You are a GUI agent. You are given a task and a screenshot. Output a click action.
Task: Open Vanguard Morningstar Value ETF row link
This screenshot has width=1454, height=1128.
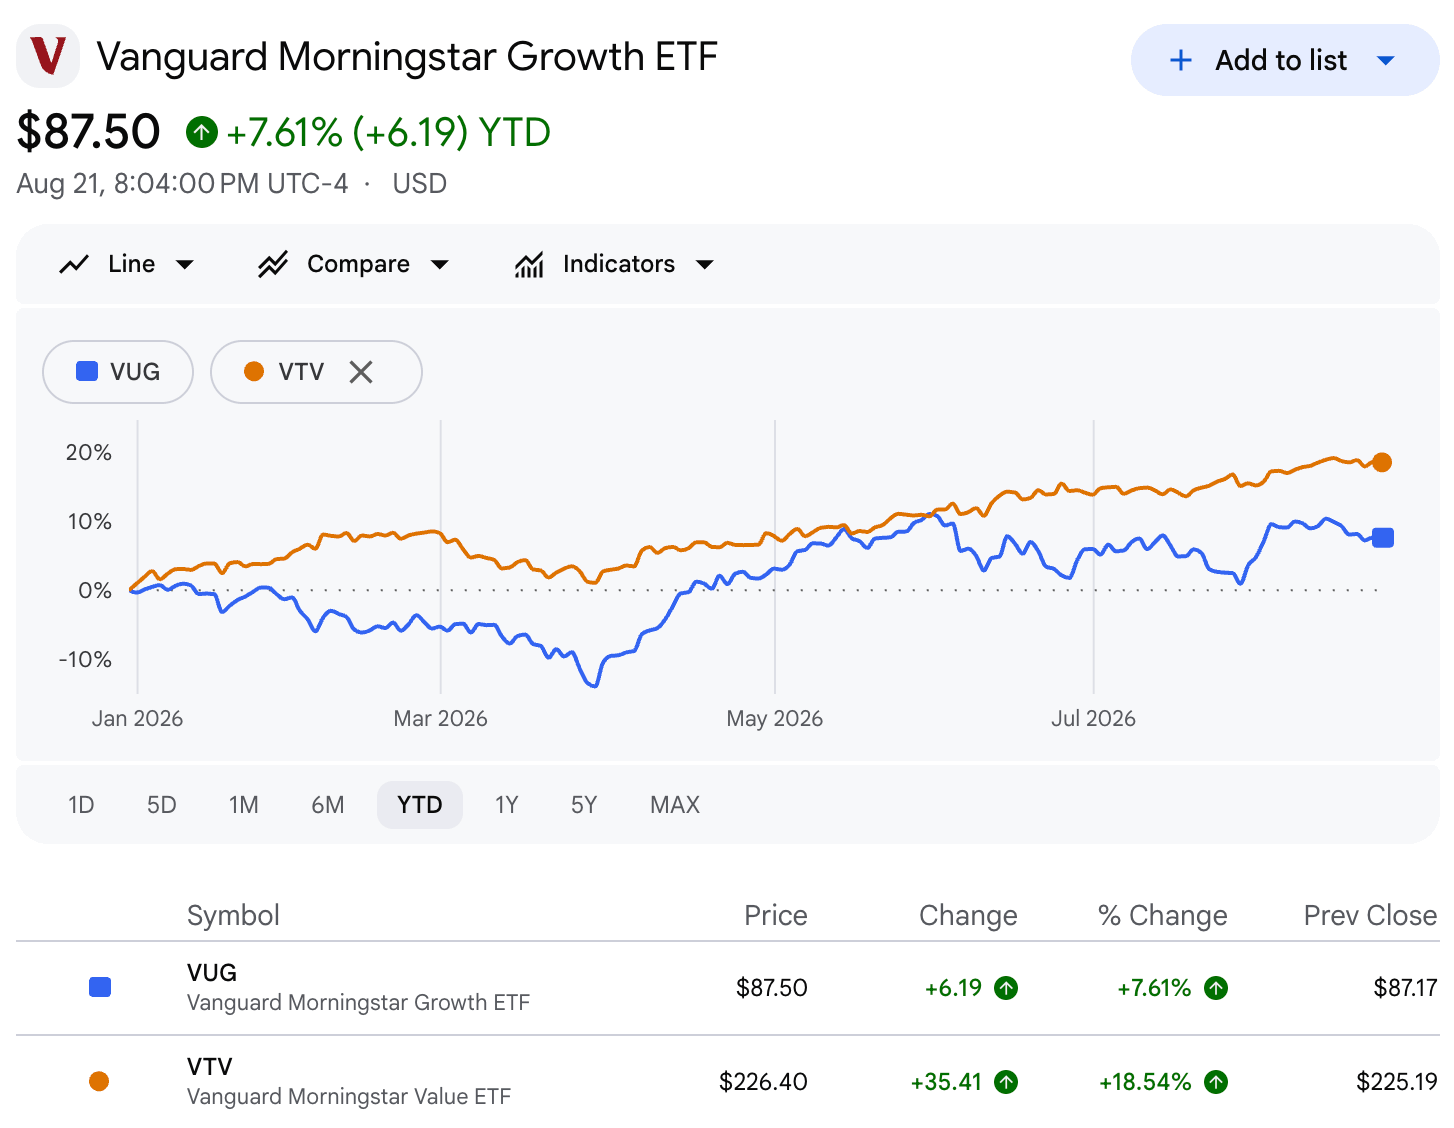349,1096
